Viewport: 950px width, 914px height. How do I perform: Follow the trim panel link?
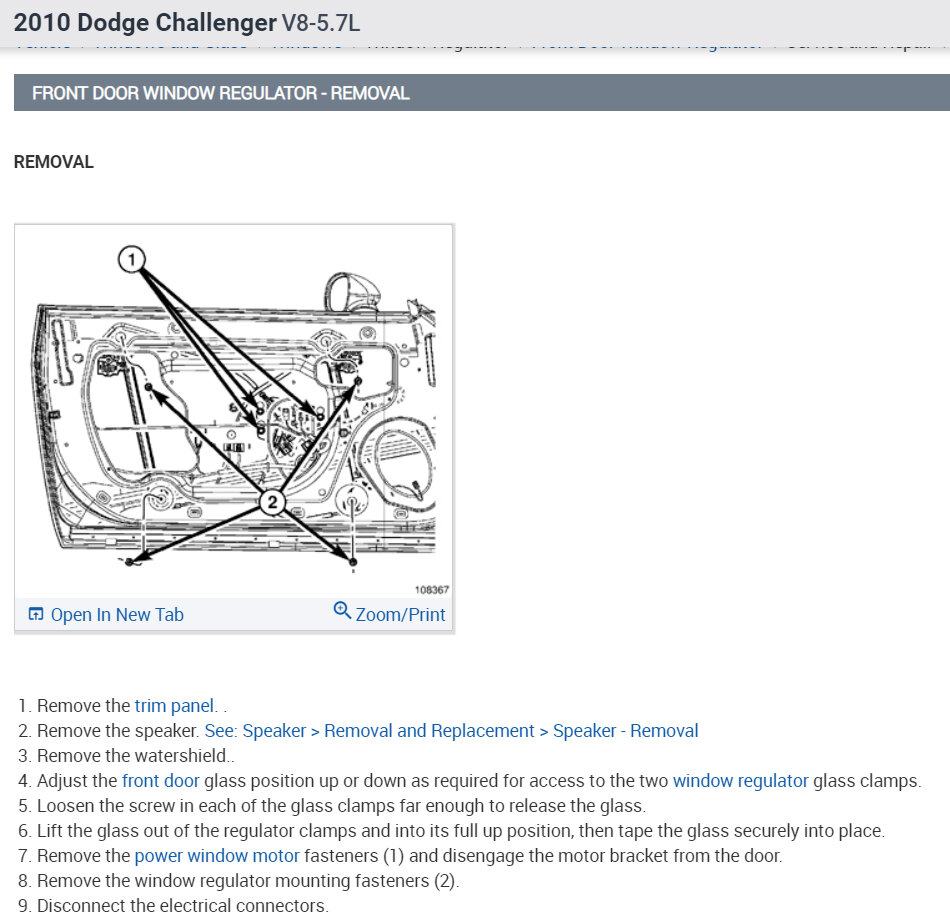[x=174, y=706]
